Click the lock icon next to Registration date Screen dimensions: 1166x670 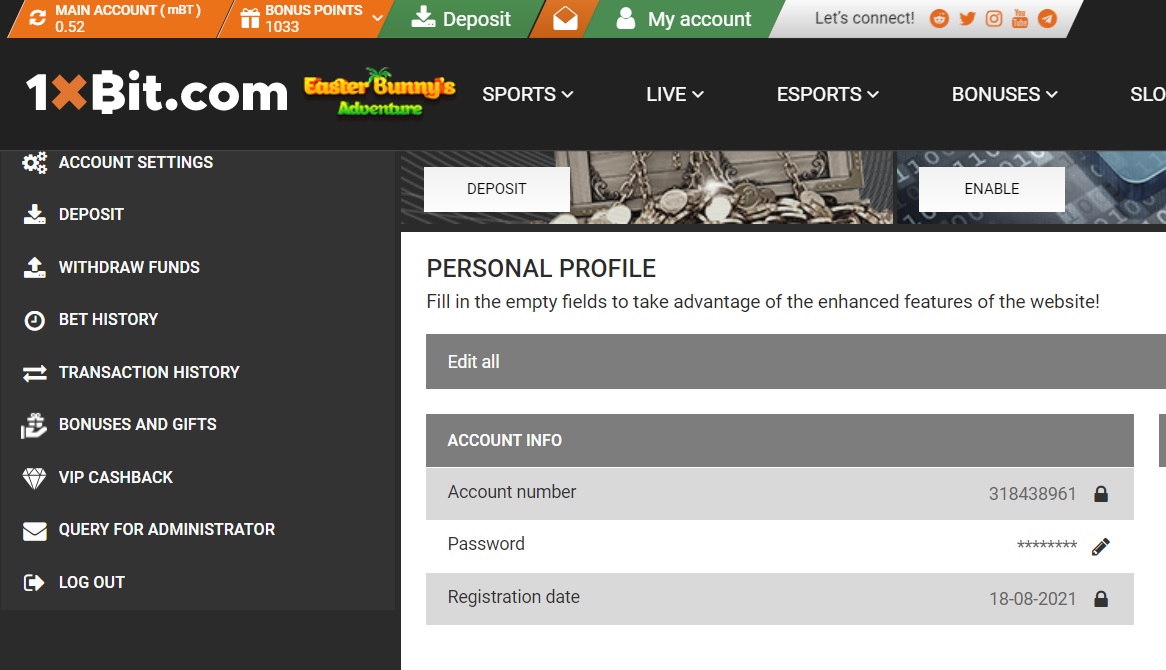[x=1101, y=599]
